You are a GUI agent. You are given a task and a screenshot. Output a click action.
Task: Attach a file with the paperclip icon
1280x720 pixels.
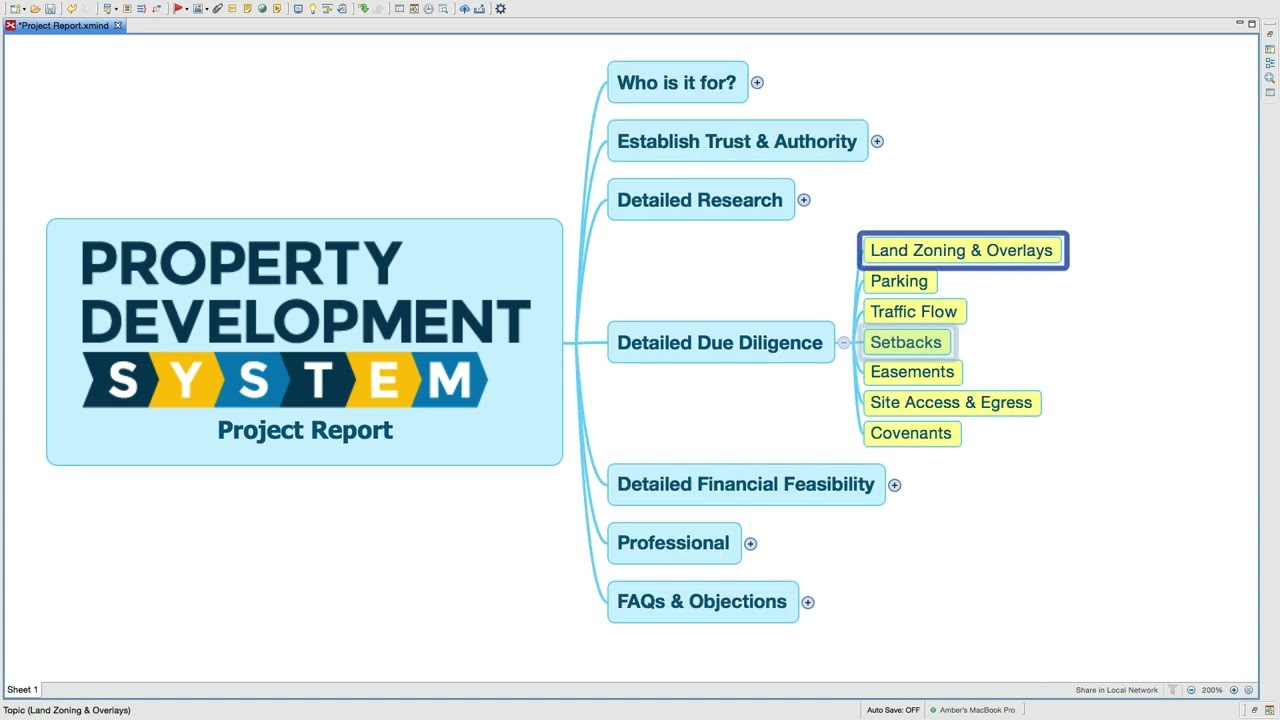click(x=218, y=8)
